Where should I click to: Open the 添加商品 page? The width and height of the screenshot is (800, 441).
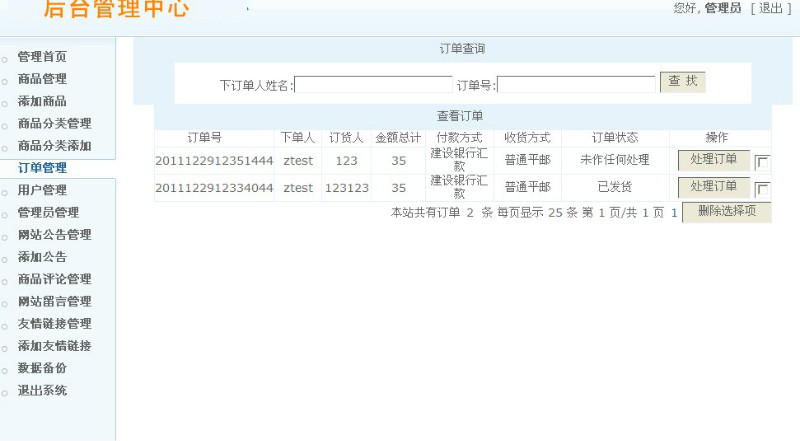pos(42,101)
